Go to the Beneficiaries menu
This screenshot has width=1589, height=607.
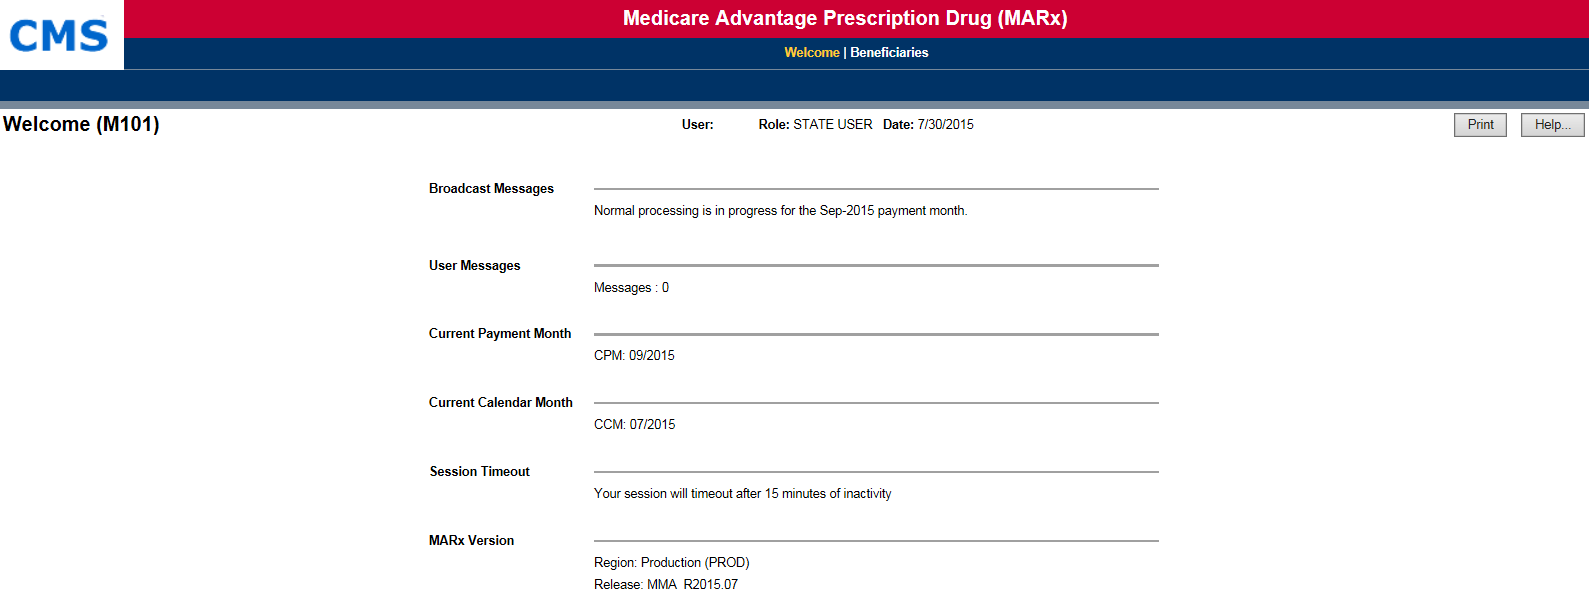tap(889, 53)
